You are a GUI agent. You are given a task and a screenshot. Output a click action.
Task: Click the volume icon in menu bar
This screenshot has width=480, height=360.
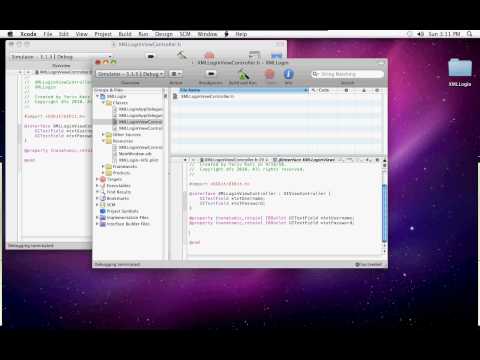(420, 34)
